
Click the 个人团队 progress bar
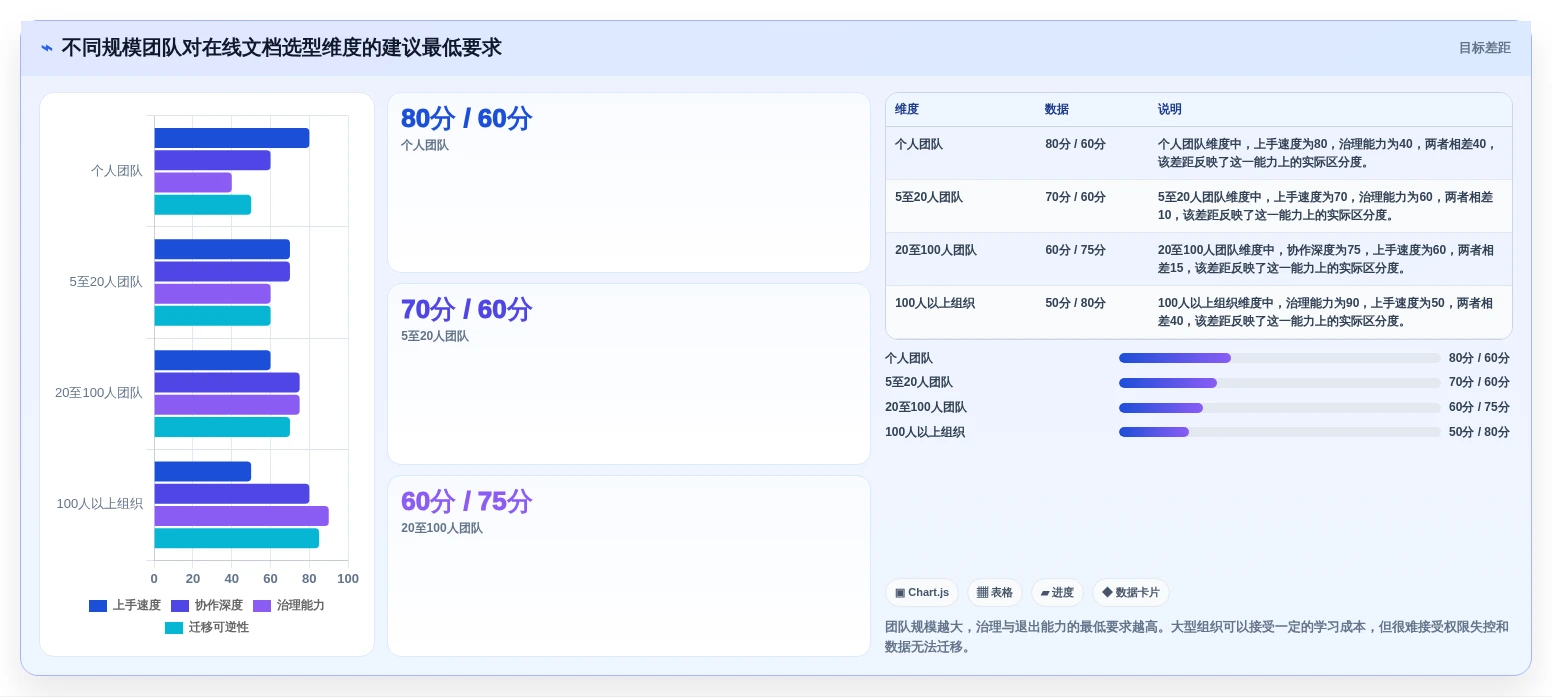(x=1280, y=358)
